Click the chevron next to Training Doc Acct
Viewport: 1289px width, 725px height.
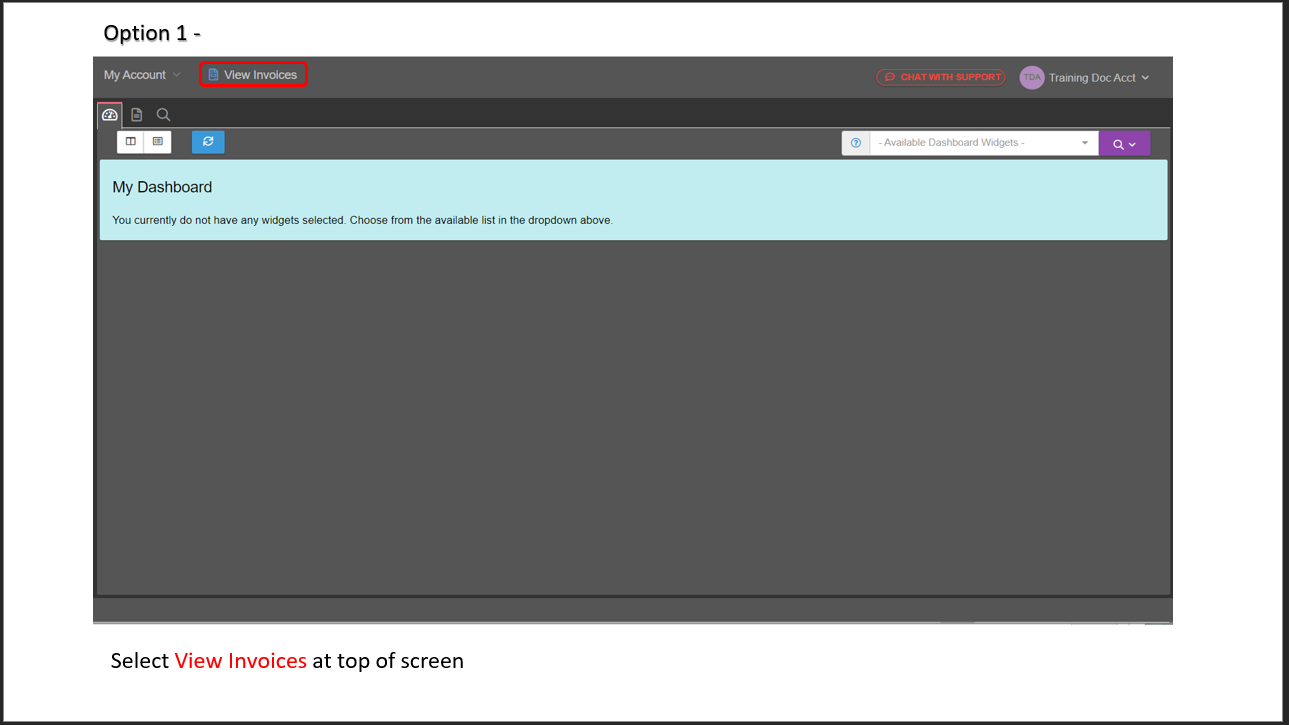click(1145, 78)
